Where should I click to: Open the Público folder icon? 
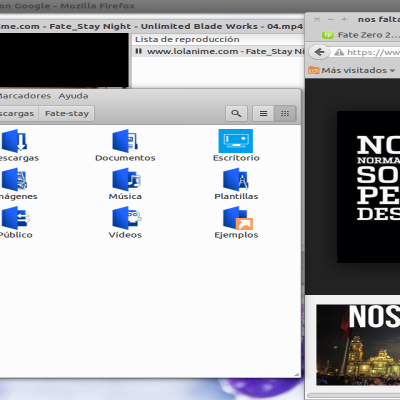point(15,218)
